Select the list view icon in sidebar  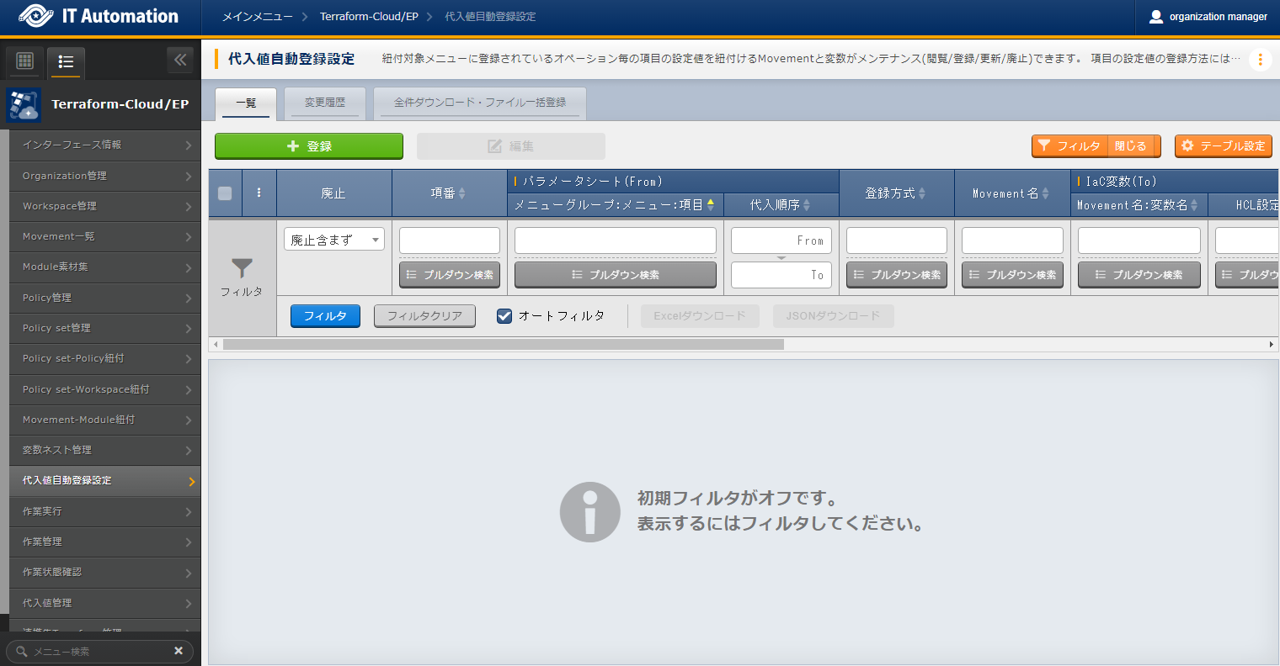point(66,62)
